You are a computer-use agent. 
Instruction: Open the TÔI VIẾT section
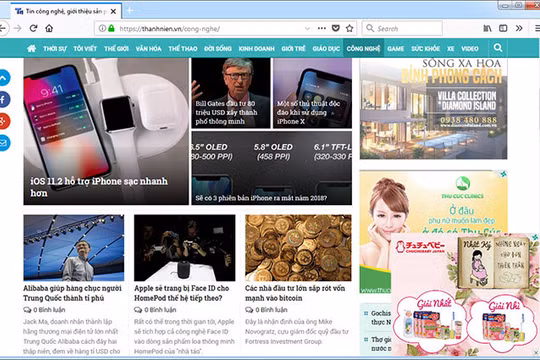pos(85,49)
